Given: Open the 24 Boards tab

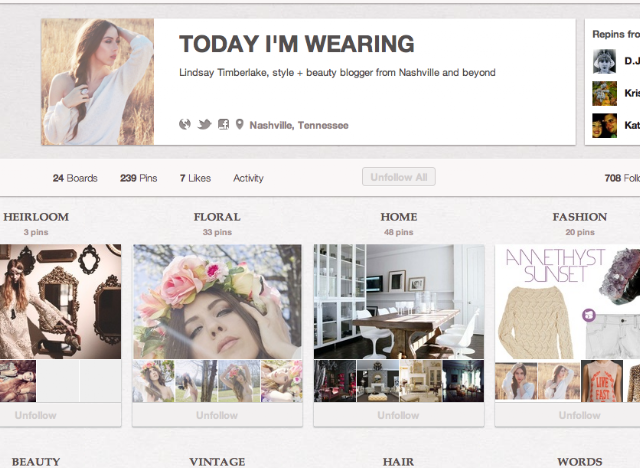Looking at the screenshot, I should pyautogui.click(x=75, y=178).
